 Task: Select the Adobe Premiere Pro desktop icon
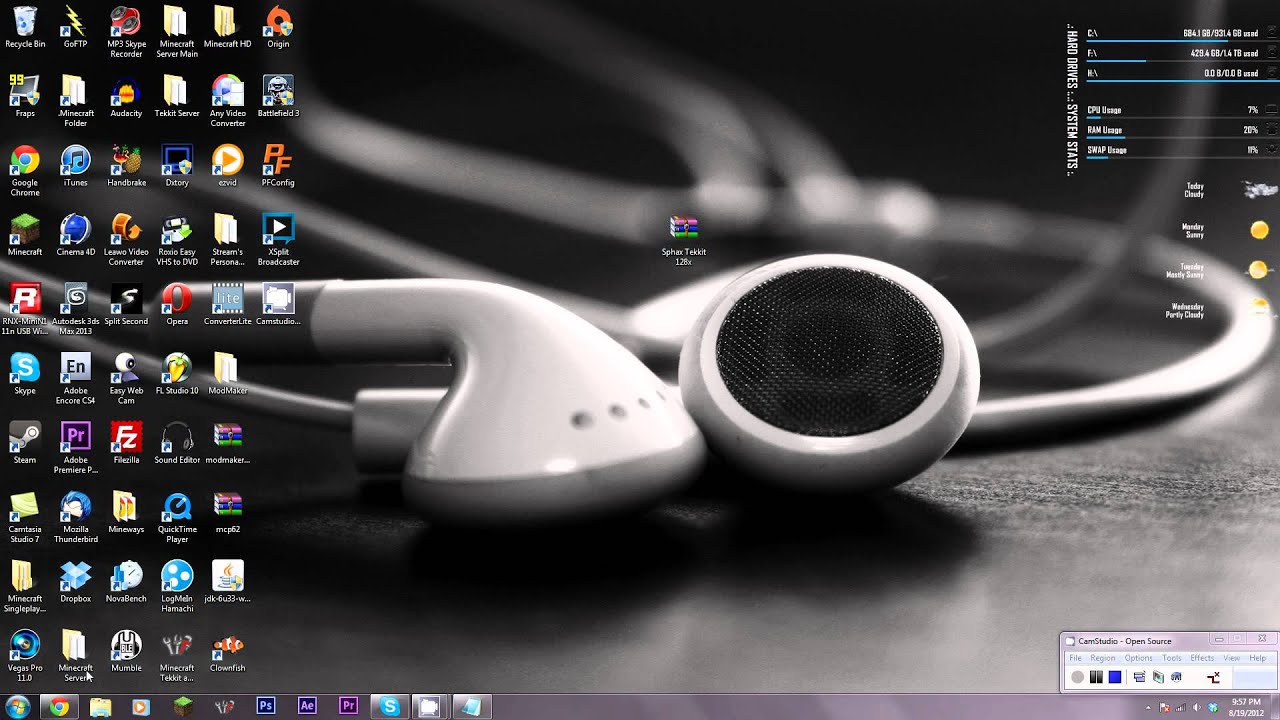(x=75, y=448)
